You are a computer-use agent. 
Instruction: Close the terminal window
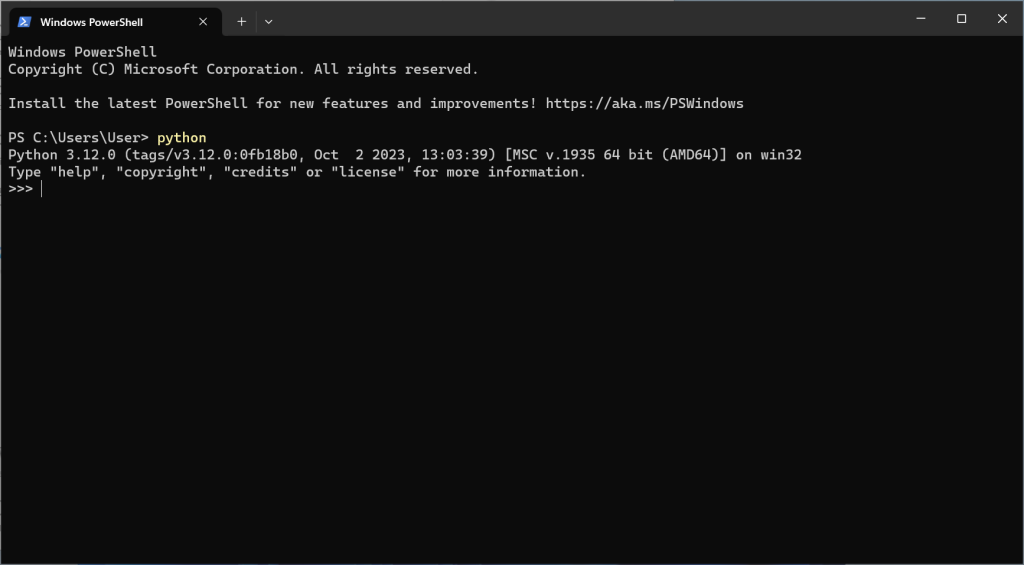(1002, 19)
